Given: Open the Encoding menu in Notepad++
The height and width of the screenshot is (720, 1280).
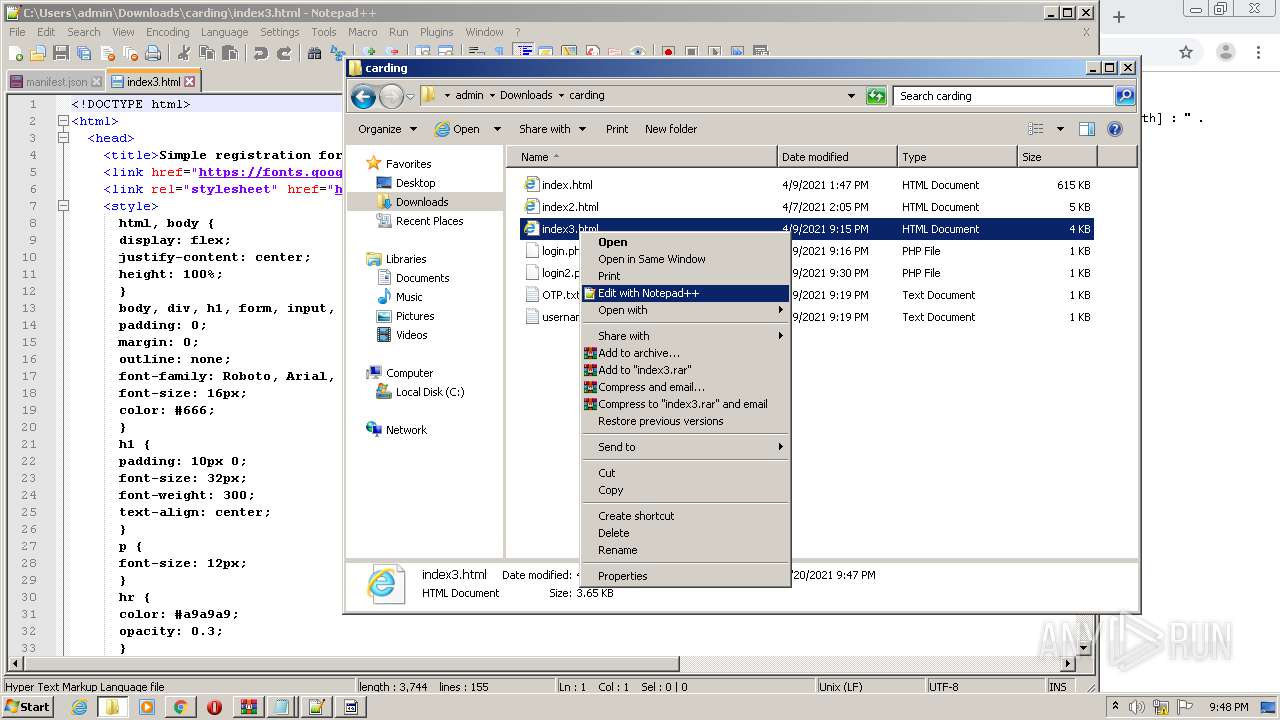Looking at the screenshot, I should [167, 32].
